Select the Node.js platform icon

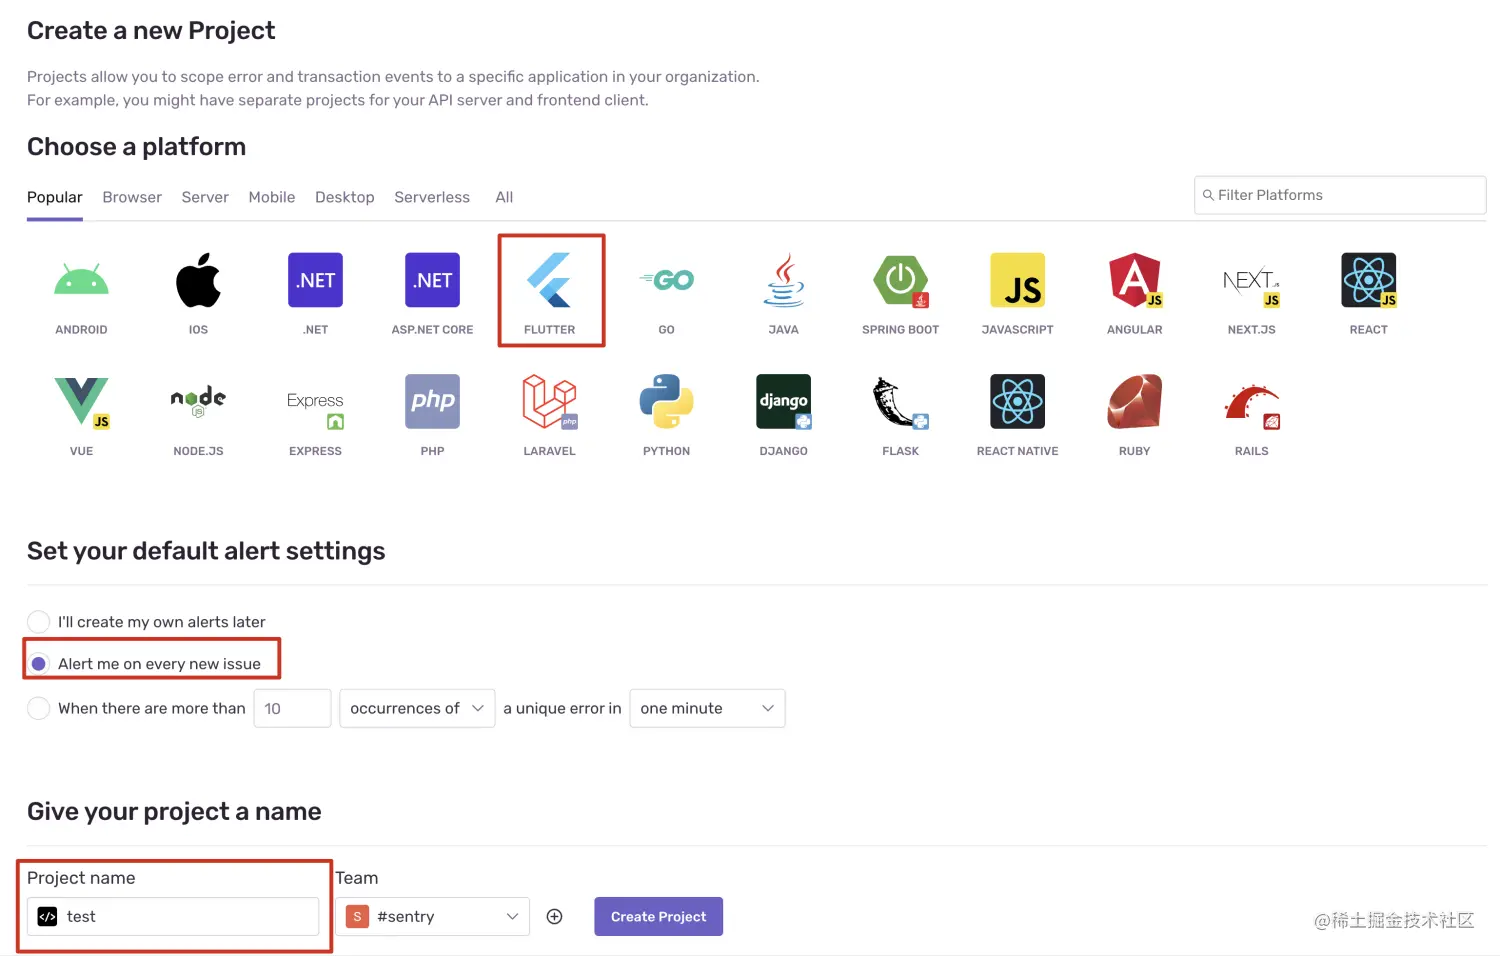[198, 402]
